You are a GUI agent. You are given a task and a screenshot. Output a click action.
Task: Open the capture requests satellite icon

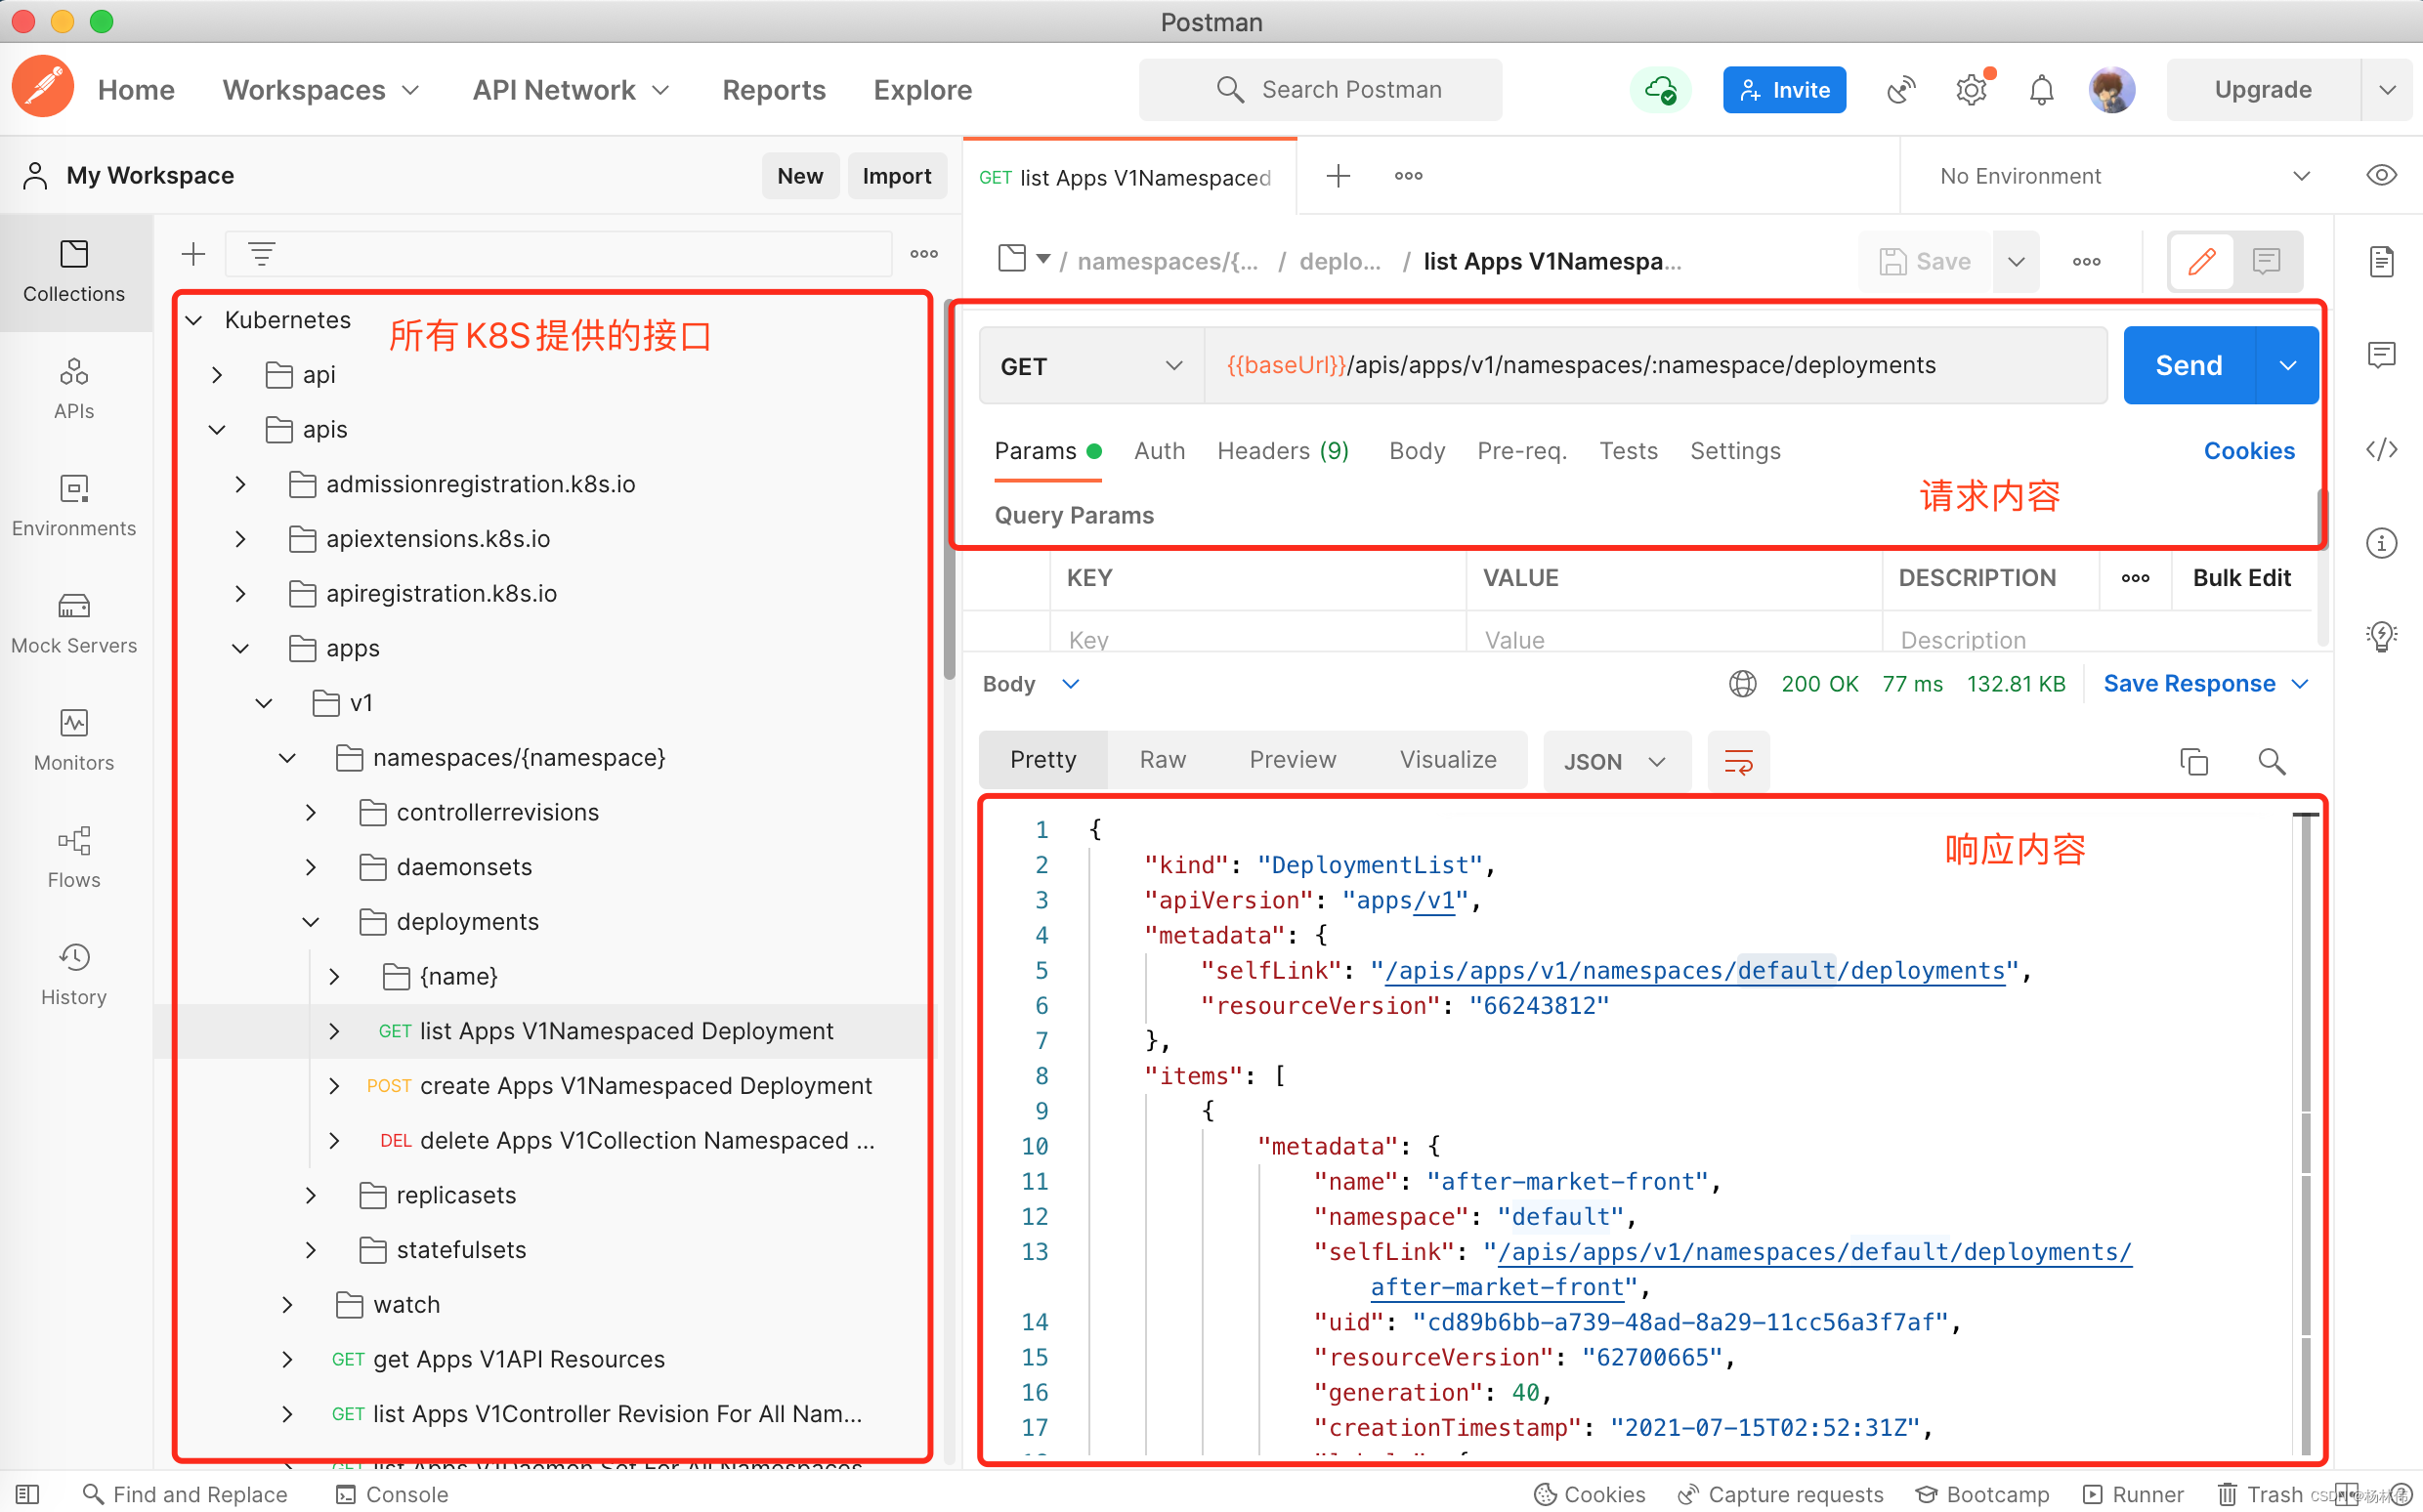click(x=1900, y=90)
